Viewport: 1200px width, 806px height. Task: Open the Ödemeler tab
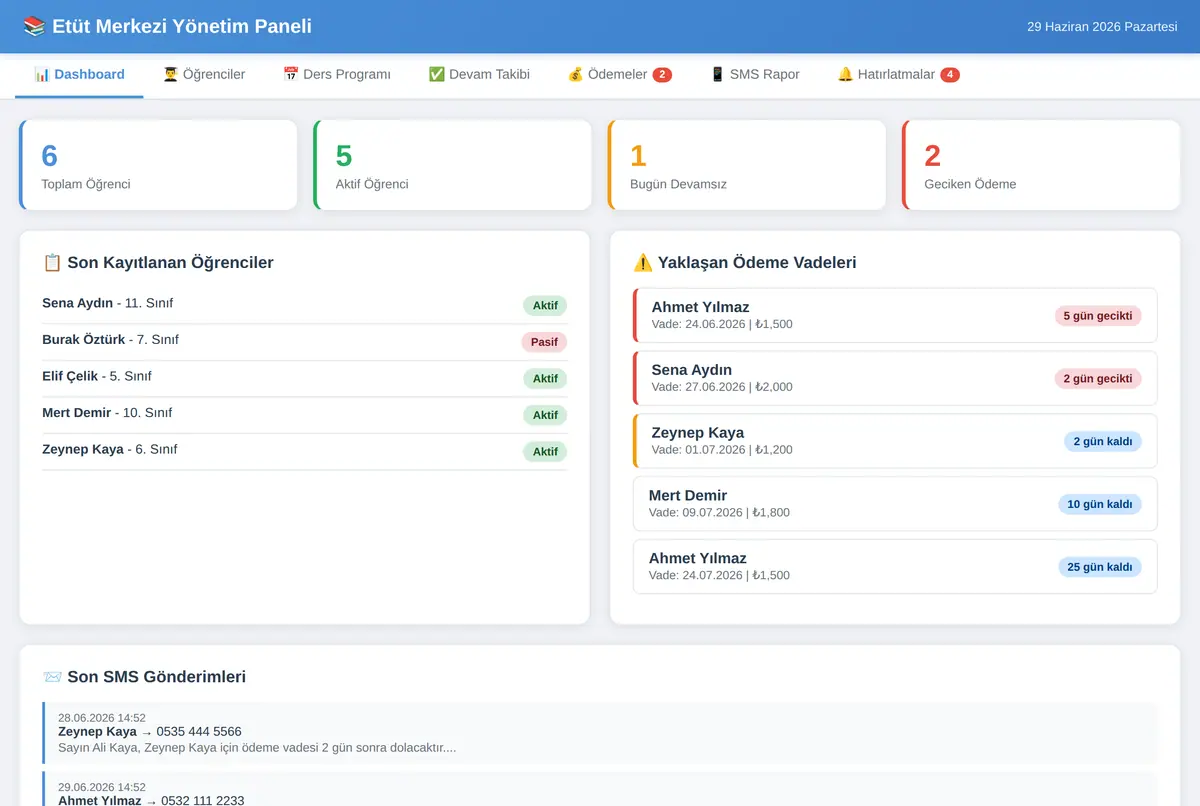[x=619, y=75]
